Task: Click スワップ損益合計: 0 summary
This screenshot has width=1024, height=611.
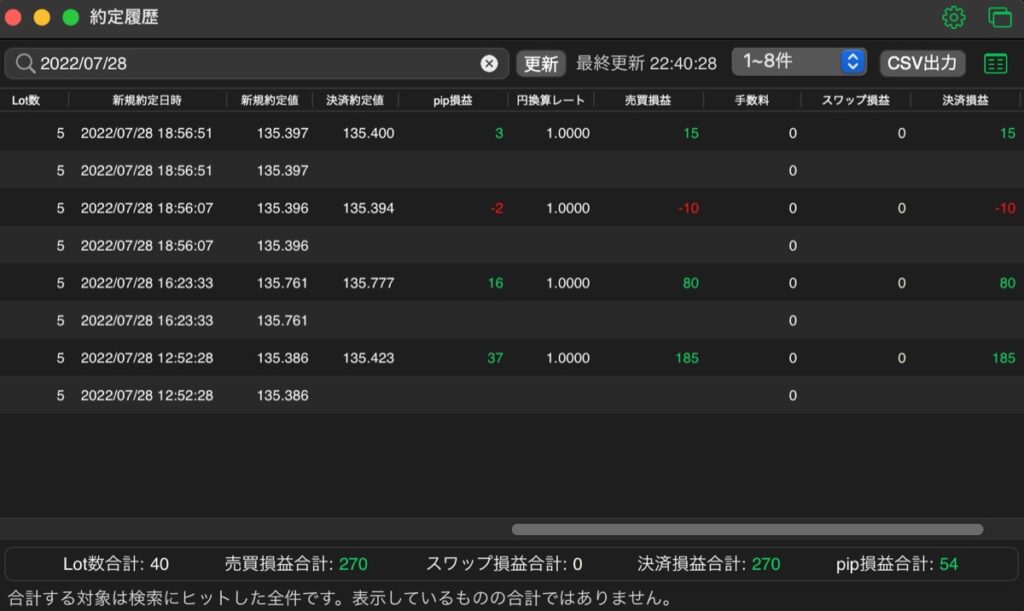Action: tap(504, 564)
